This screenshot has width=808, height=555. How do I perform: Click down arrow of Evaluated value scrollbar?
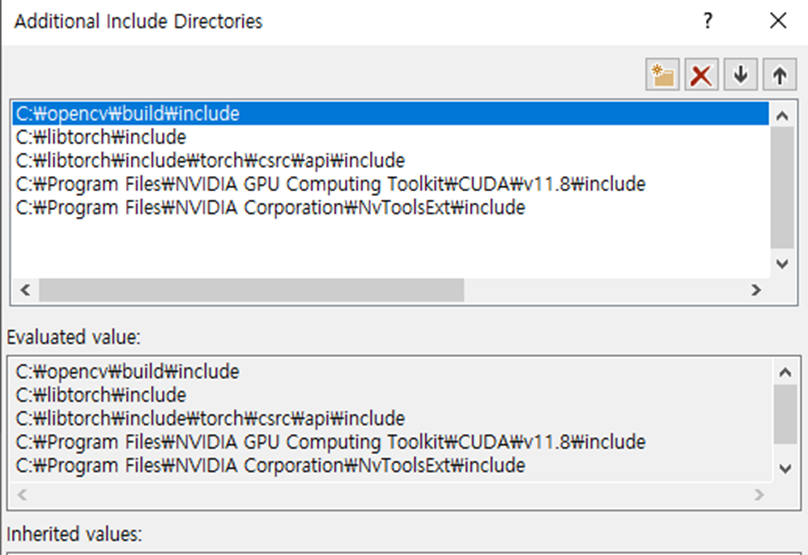point(785,468)
